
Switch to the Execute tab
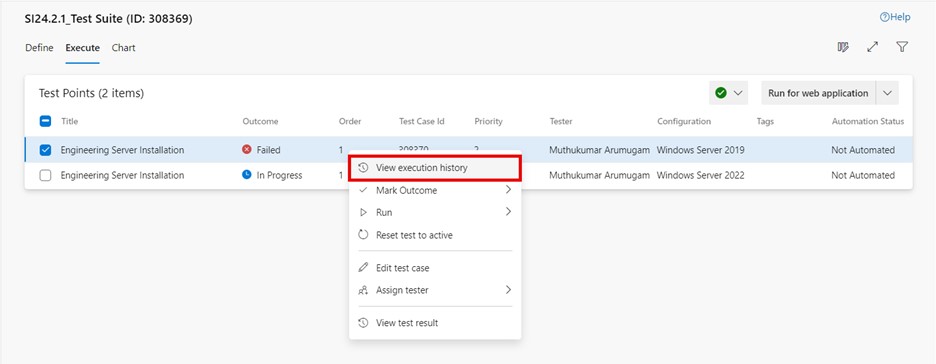pos(82,48)
